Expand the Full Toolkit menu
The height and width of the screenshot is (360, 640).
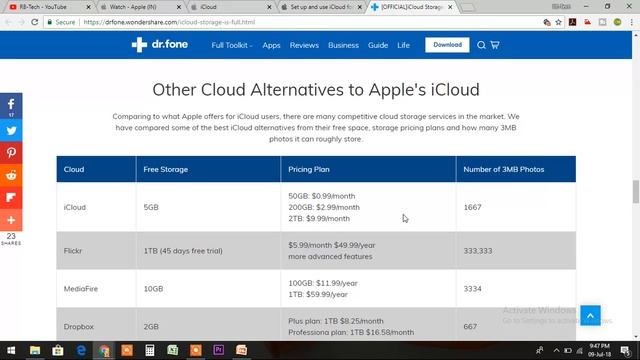(x=231, y=45)
